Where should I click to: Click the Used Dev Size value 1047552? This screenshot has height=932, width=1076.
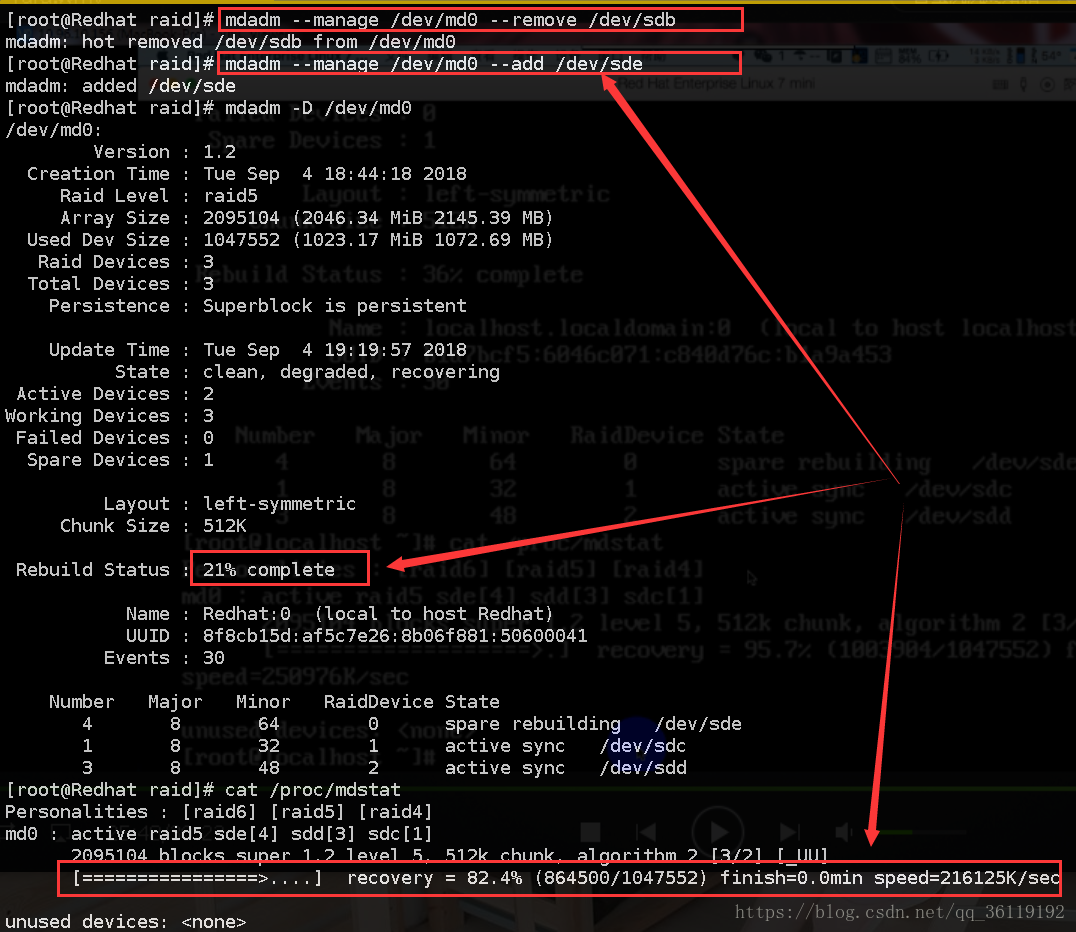(242, 240)
